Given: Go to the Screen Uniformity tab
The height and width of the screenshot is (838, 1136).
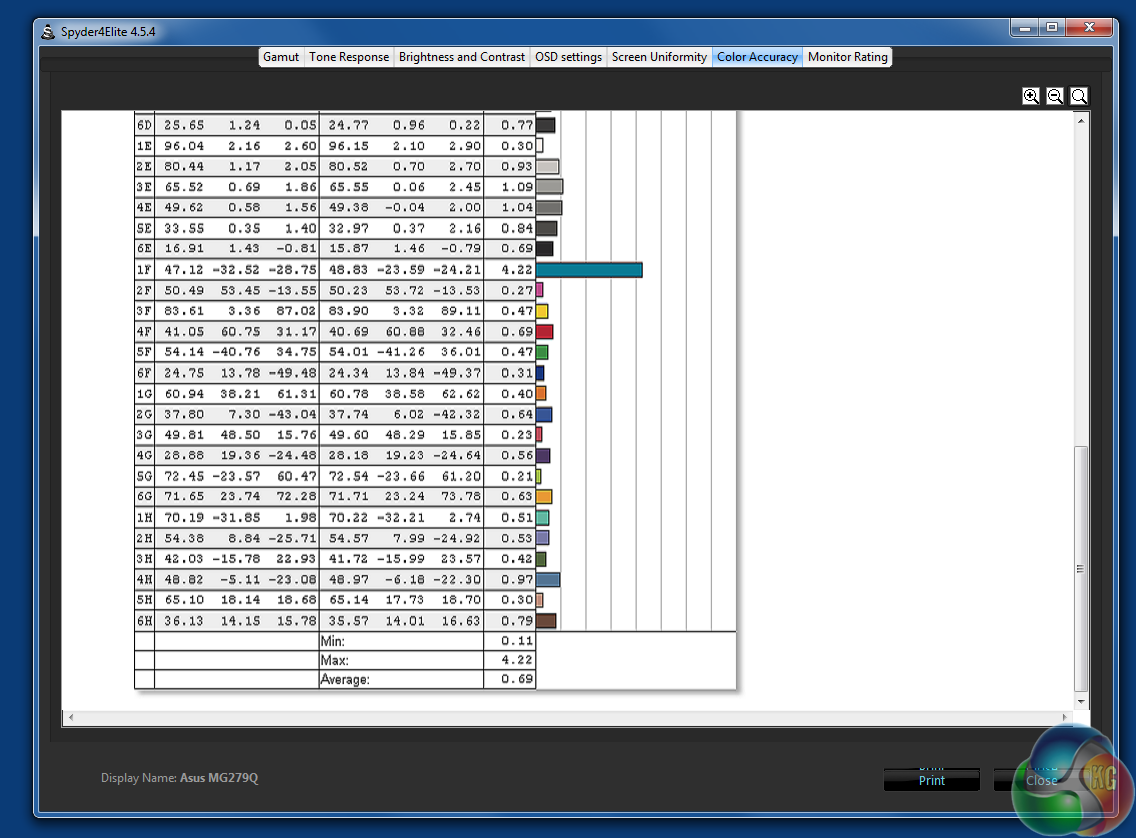Looking at the screenshot, I should [659, 56].
